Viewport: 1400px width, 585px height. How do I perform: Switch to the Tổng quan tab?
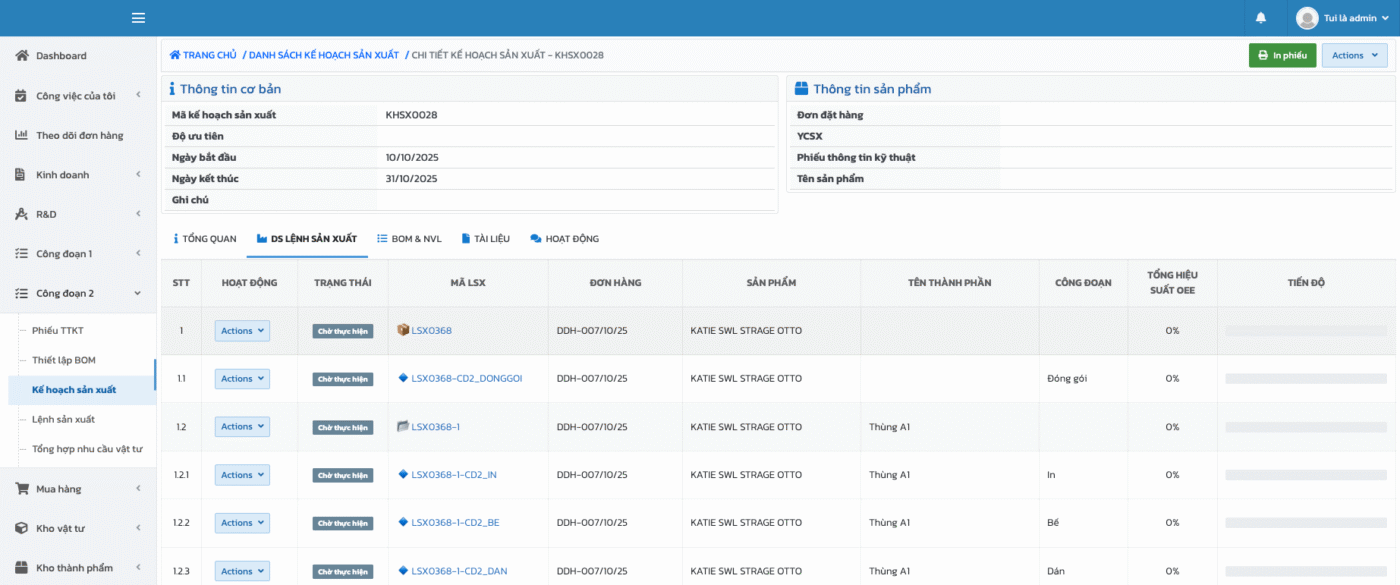(x=205, y=239)
